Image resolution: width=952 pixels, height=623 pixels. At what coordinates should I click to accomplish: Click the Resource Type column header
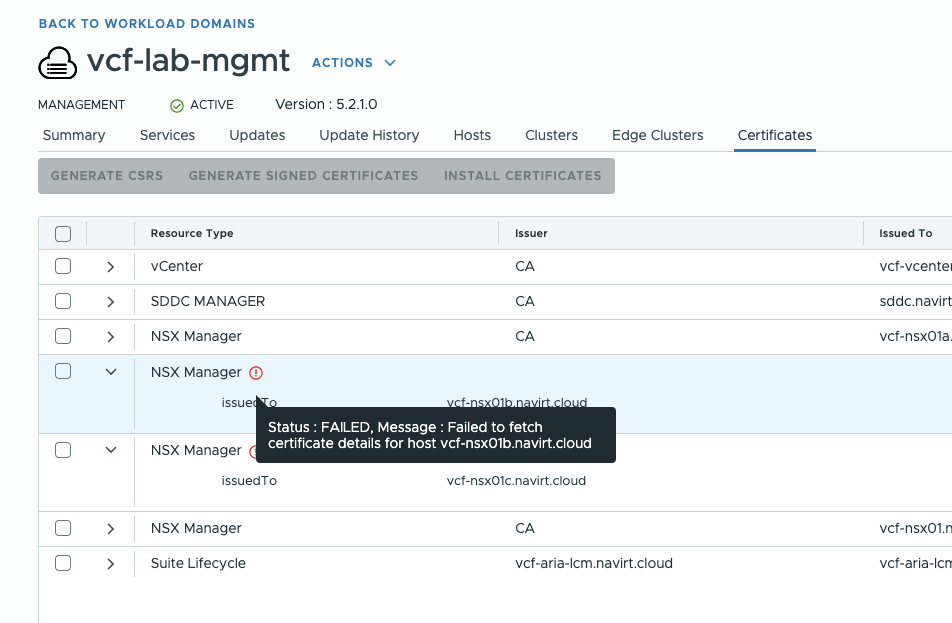point(192,233)
